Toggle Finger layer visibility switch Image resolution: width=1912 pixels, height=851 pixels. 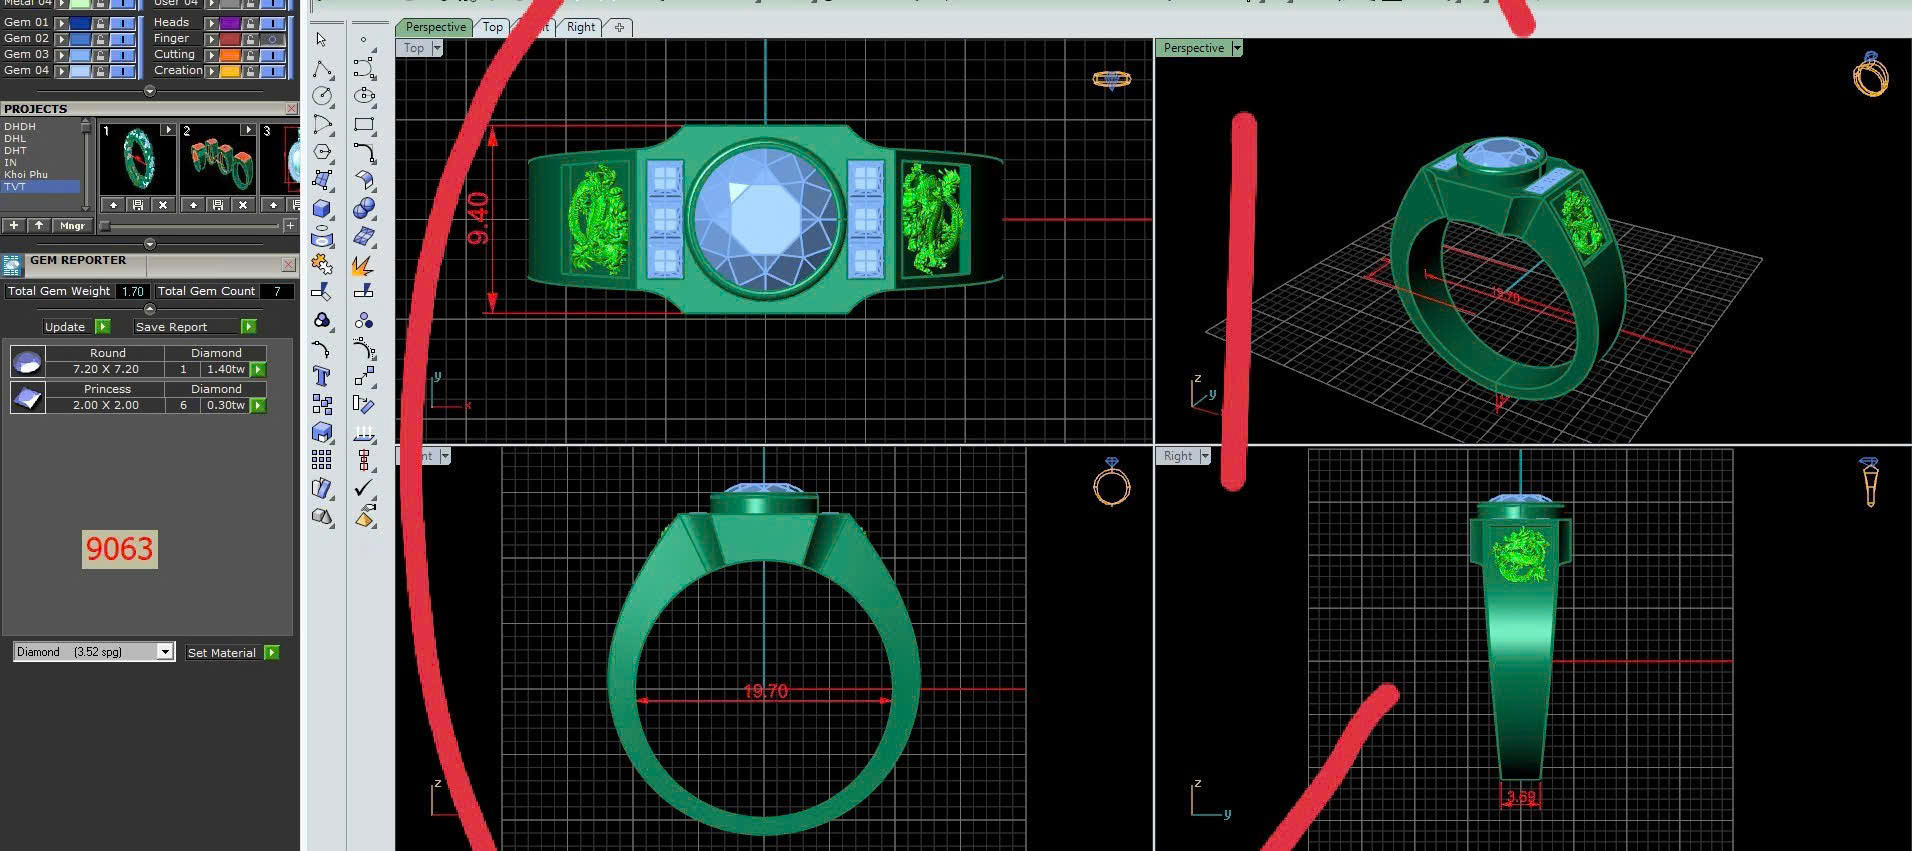tap(272, 39)
